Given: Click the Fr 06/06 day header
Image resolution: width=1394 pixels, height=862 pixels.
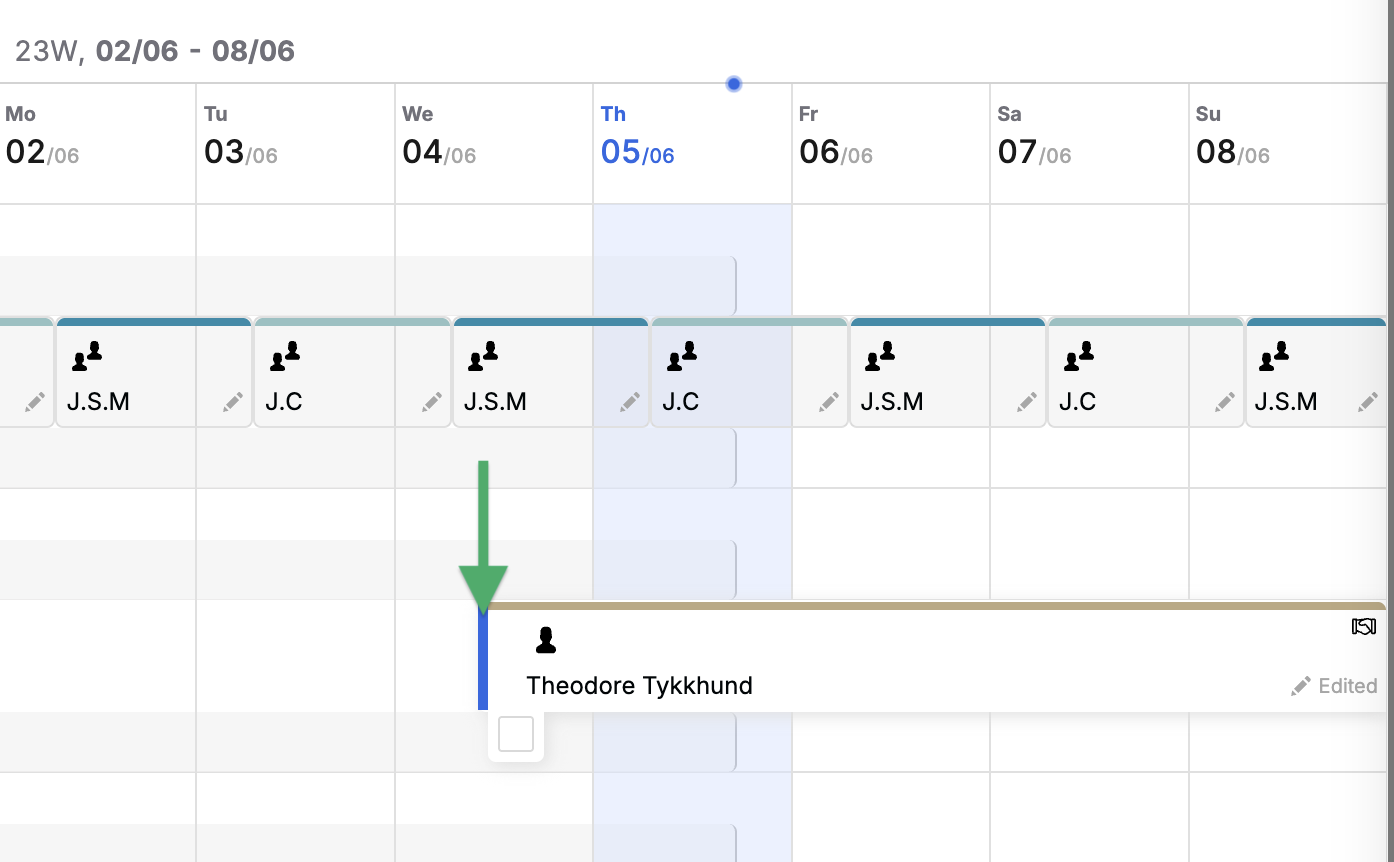Looking at the screenshot, I should tap(835, 137).
